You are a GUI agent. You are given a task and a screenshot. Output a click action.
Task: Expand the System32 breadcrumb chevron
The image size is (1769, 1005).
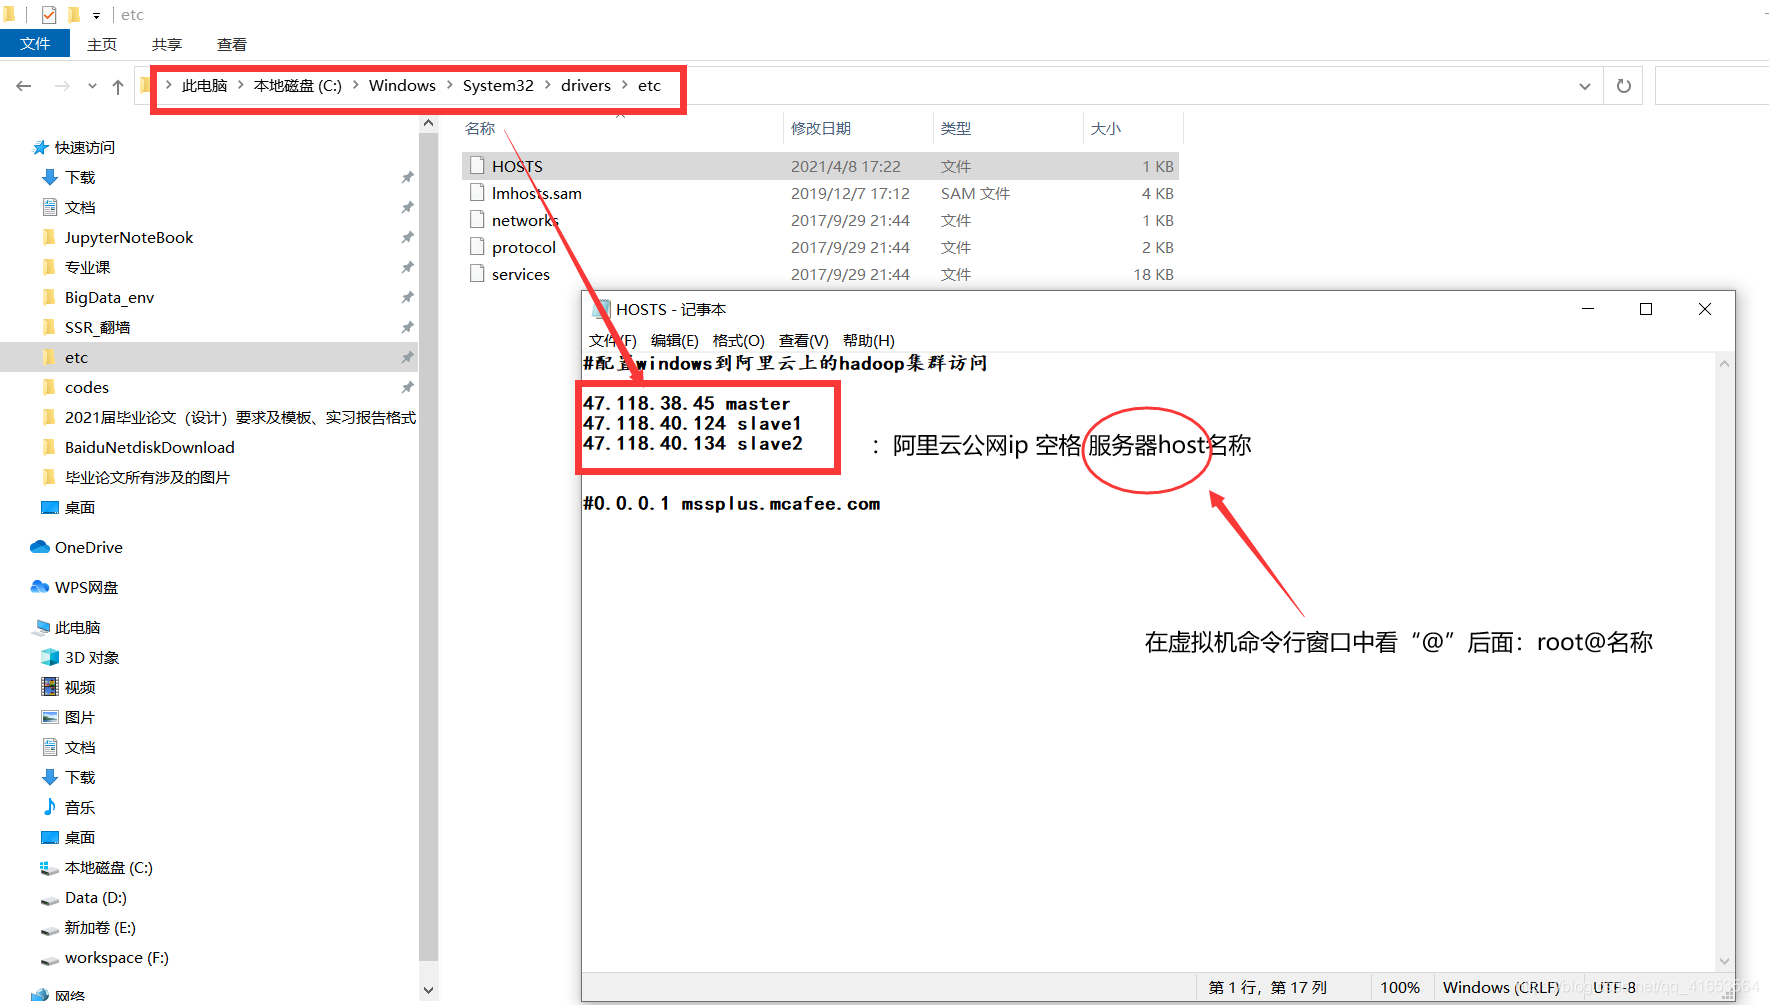coord(547,85)
